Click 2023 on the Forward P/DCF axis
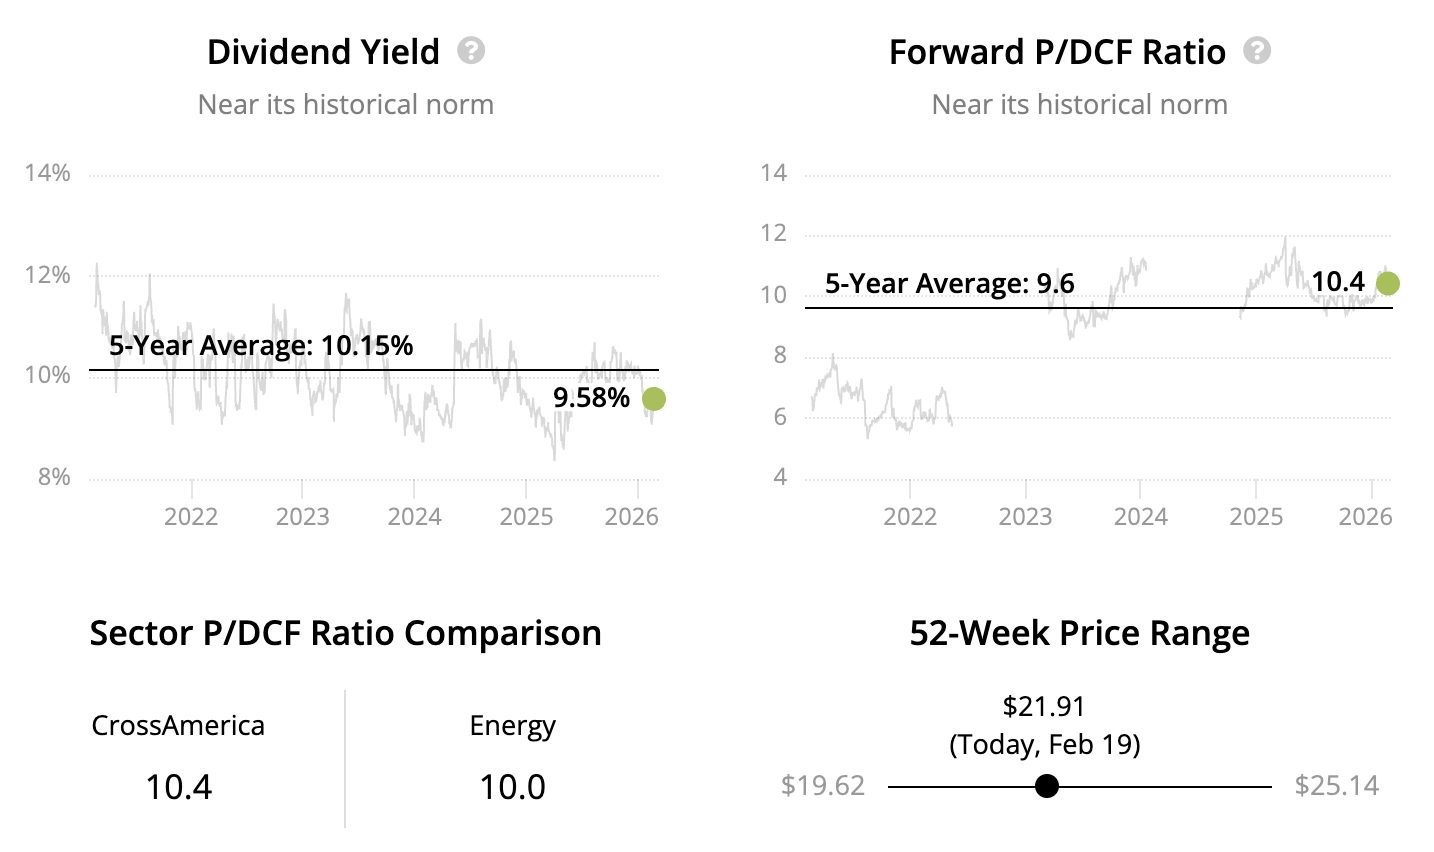The width and height of the screenshot is (1434, 852). coord(1025,517)
